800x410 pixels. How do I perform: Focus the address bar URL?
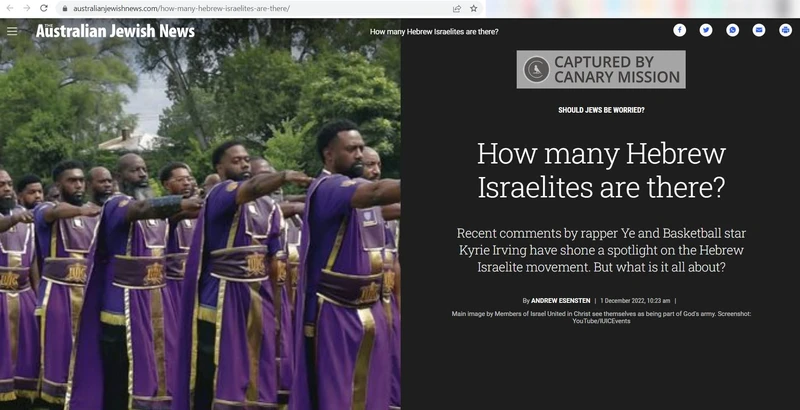coord(182,9)
